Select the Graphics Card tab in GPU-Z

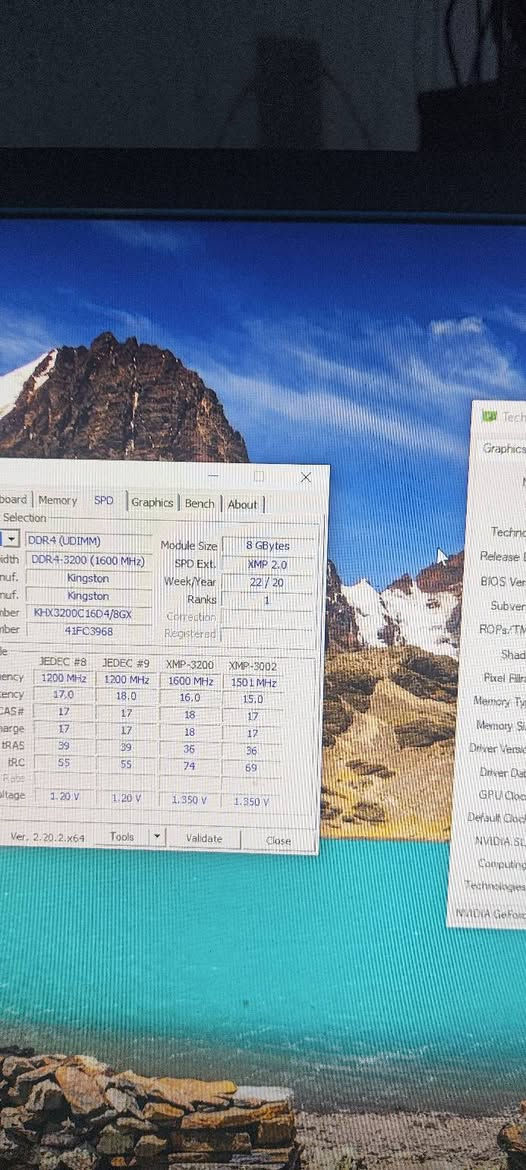504,448
